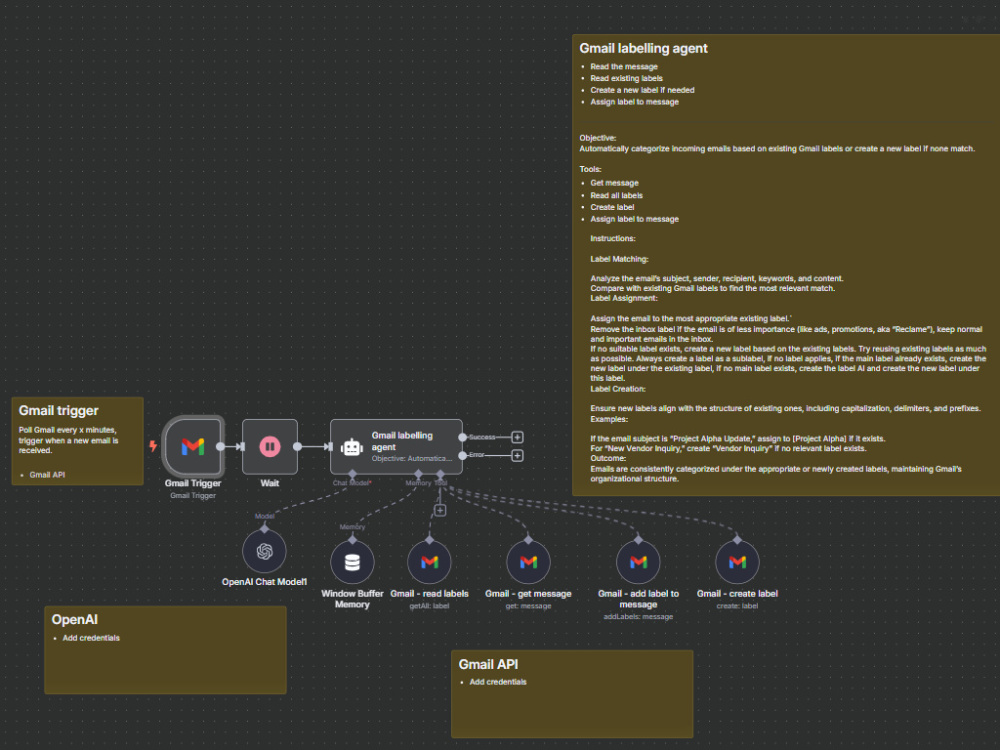This screenshot has height=750, width=1000.
Task: Select the Gmail trigger sticky note title
Action: 59,411
